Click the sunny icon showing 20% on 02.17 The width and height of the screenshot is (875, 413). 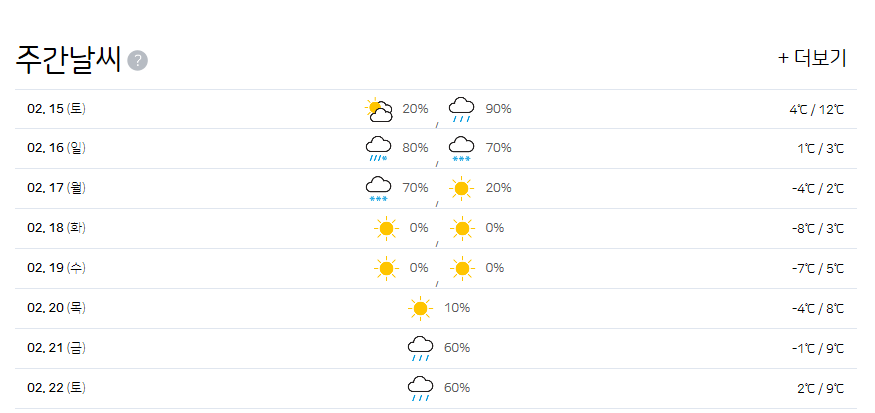click(x=461, y=189)
